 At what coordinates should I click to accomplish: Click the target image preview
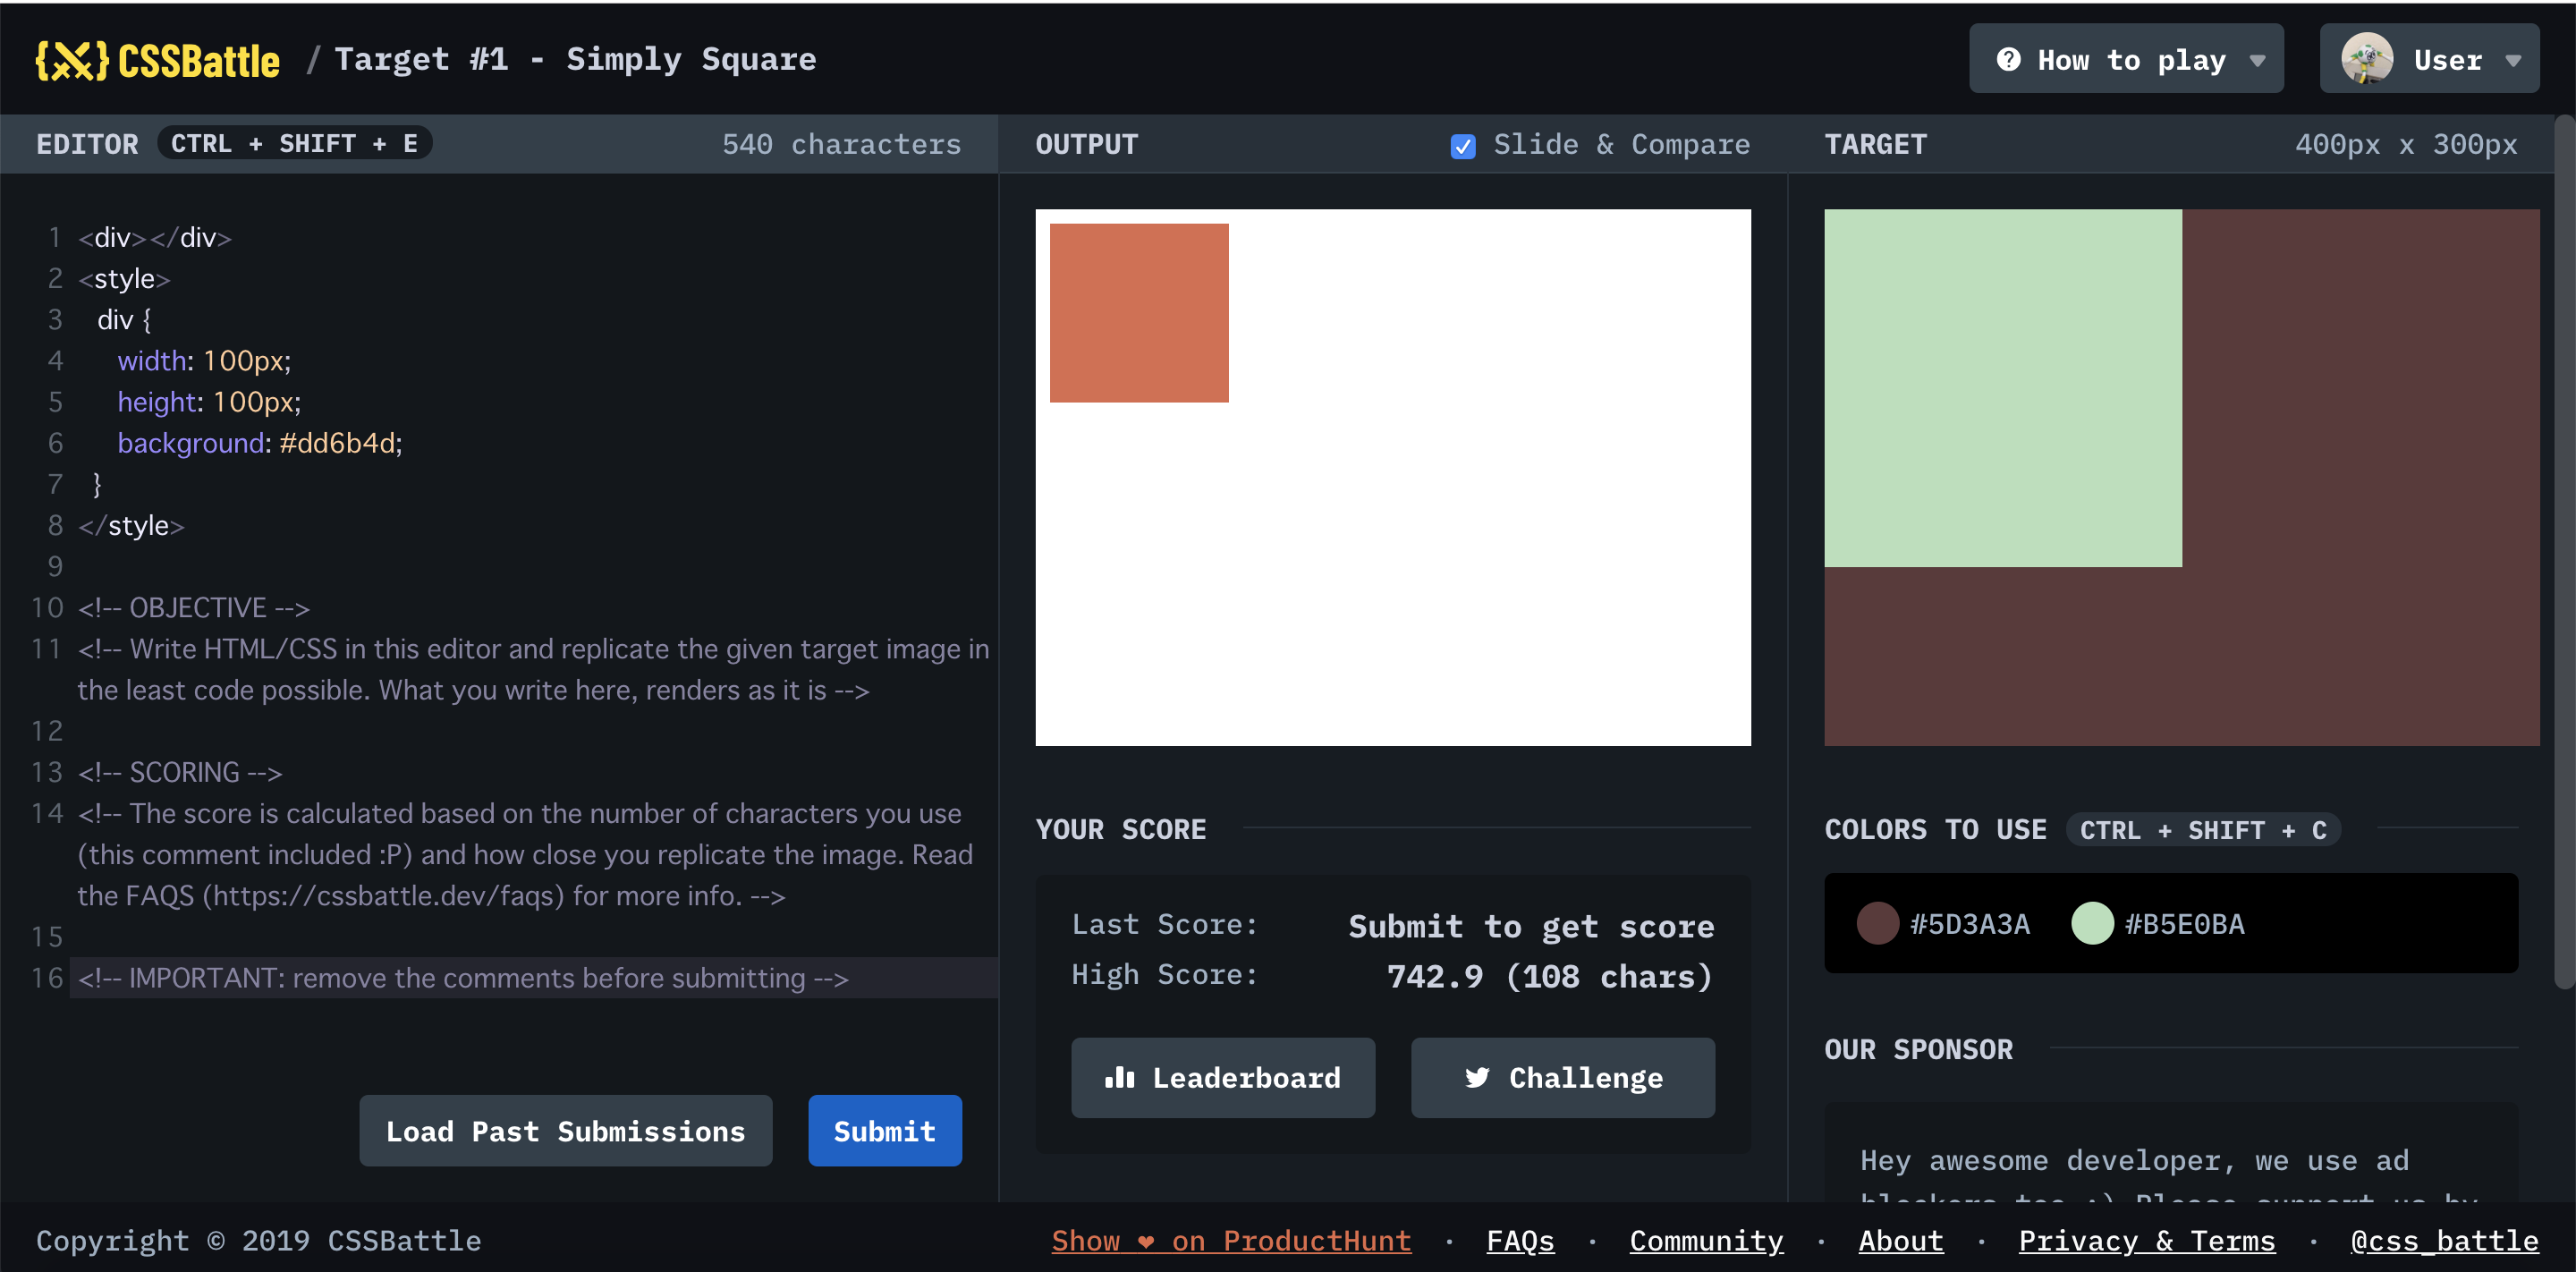[x=2181, y=477]
